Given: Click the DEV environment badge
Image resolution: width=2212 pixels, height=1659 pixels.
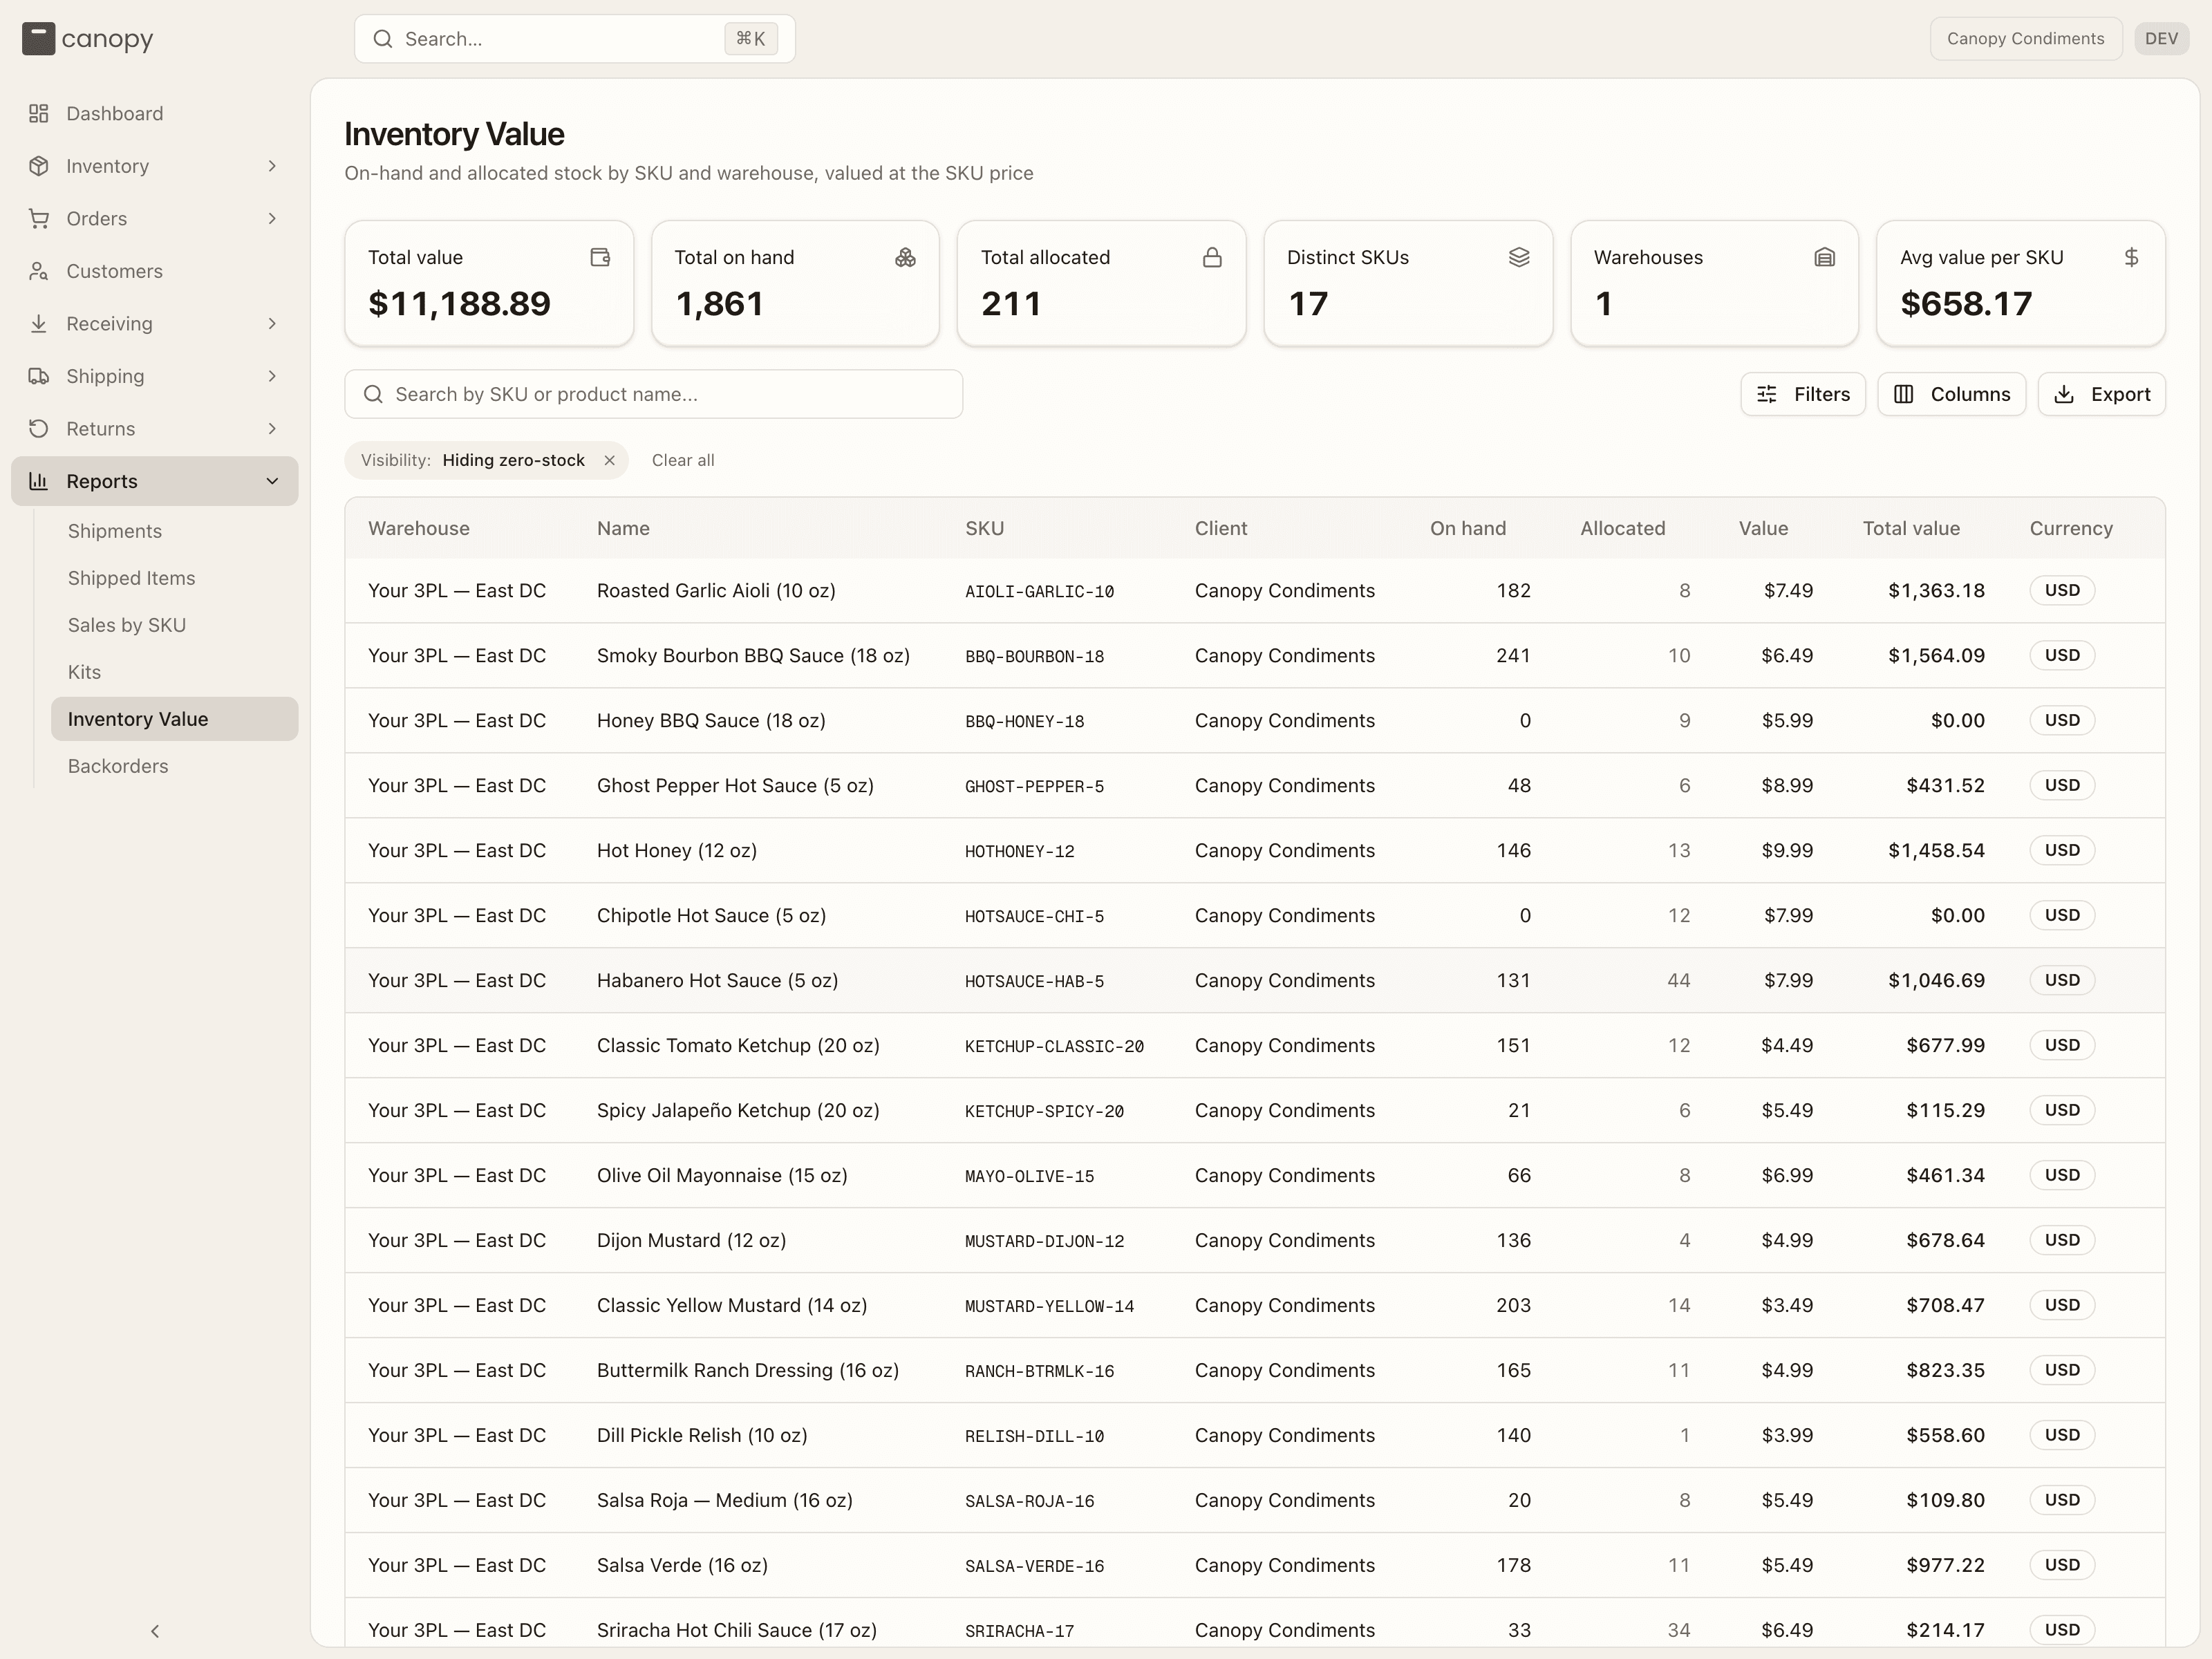Looking at the screenshot, I should [2161, 39].
